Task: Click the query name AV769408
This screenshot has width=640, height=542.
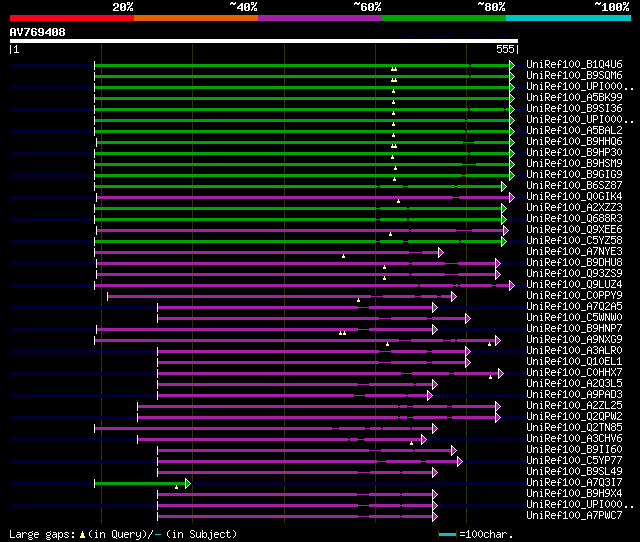Action: [38, 32]
